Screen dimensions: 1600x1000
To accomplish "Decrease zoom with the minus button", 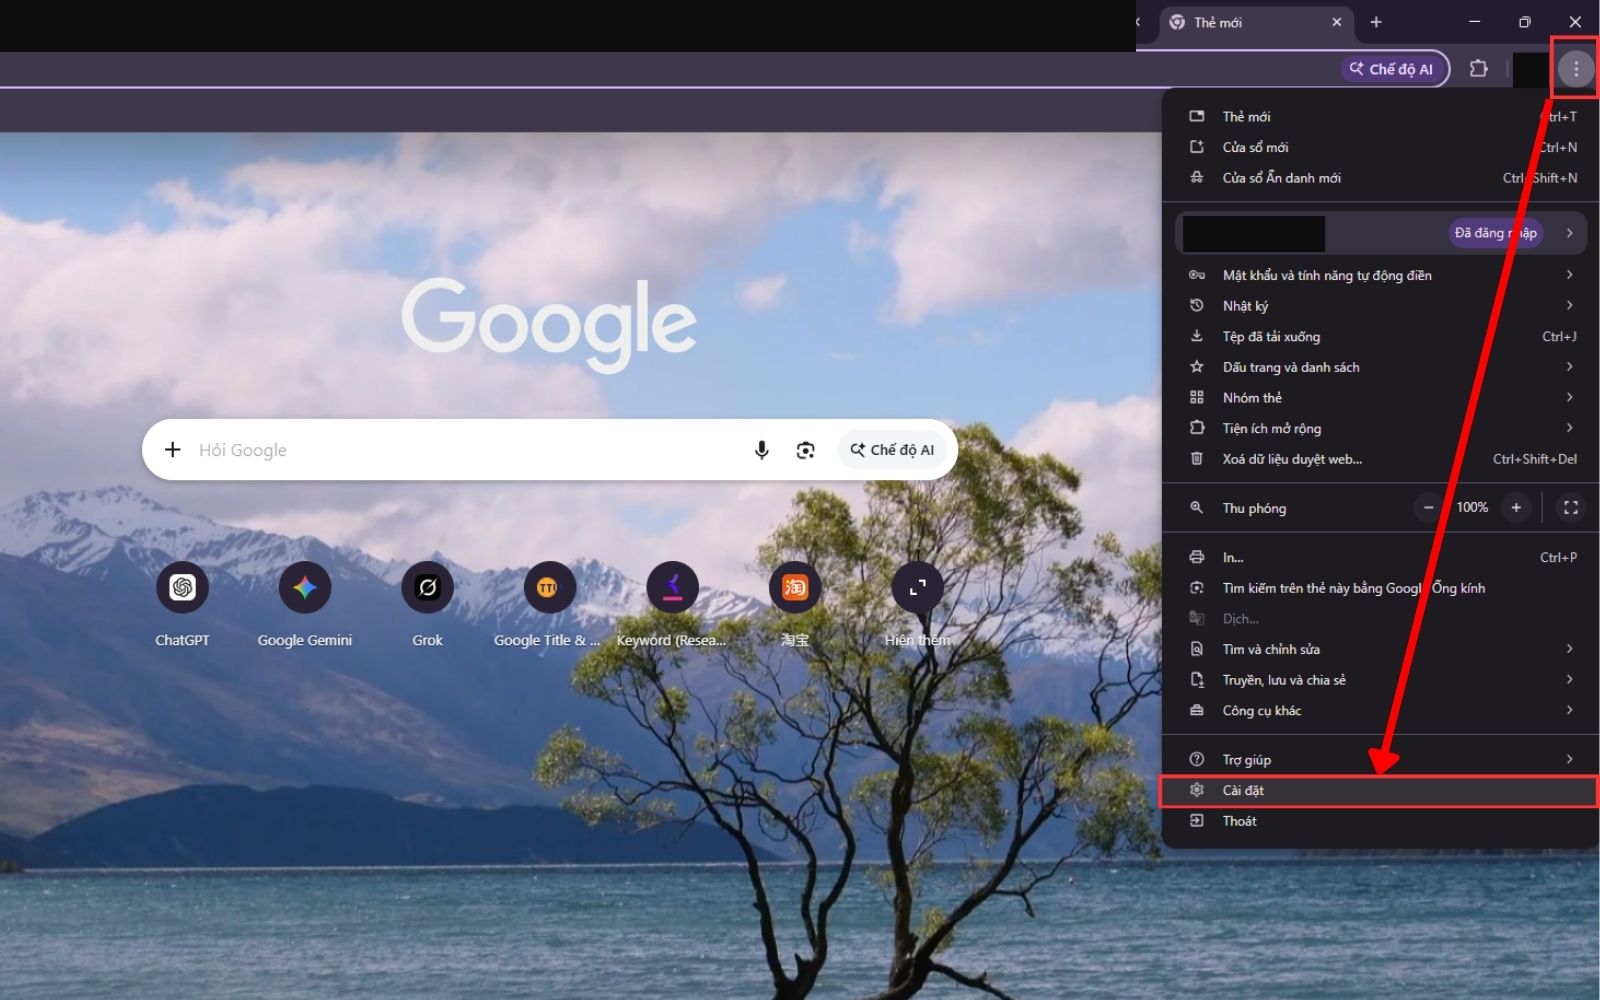I will pyautogui.click(x=1429, y=508).
